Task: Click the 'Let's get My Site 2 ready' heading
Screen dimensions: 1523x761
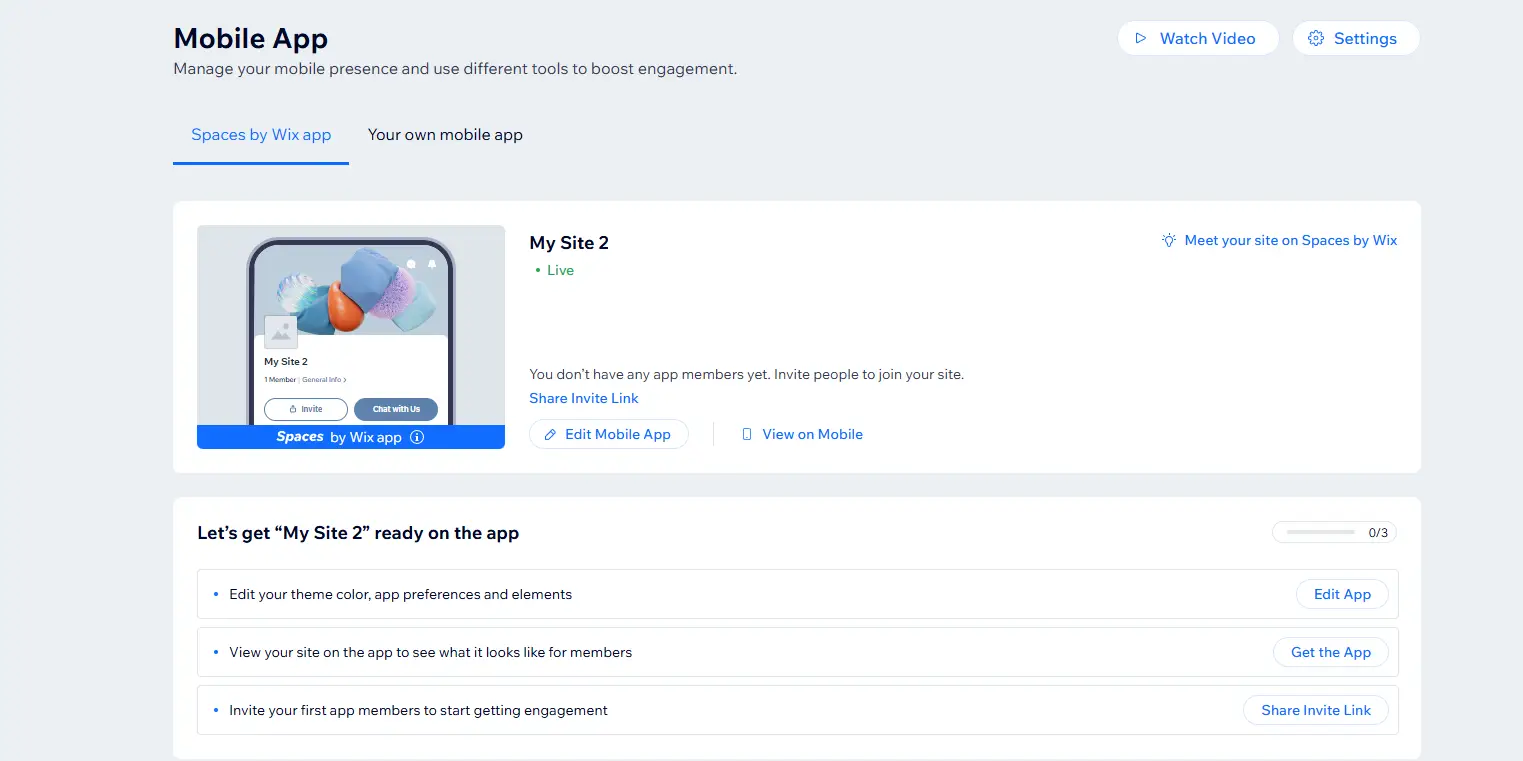Action: click(x=358, y=533)
